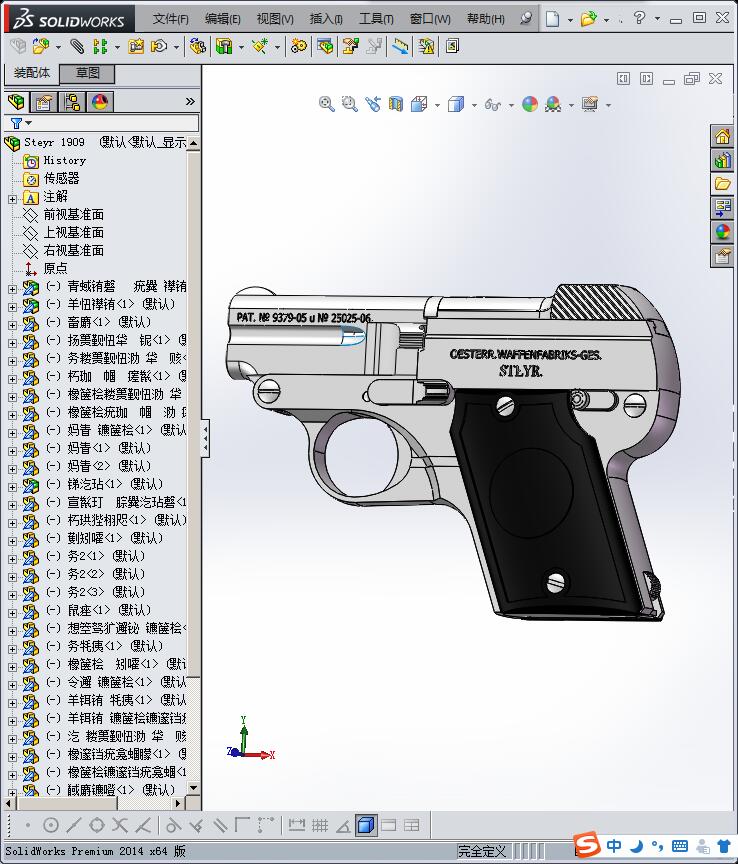Image resolution: width=738 pixels, height=864 pixels.
Task: Open the FeatureManager design tree tab
Action: [x=16, y=101]
